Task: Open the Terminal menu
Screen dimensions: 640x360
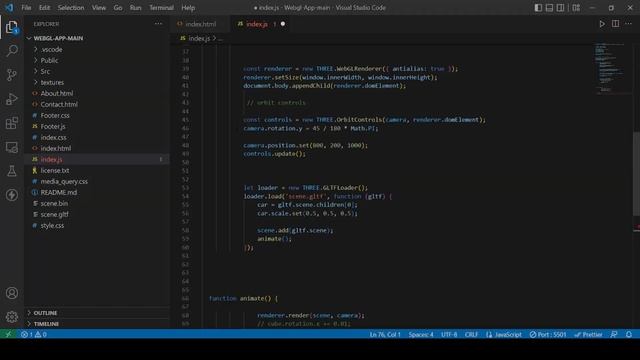Action: (161, 8)
